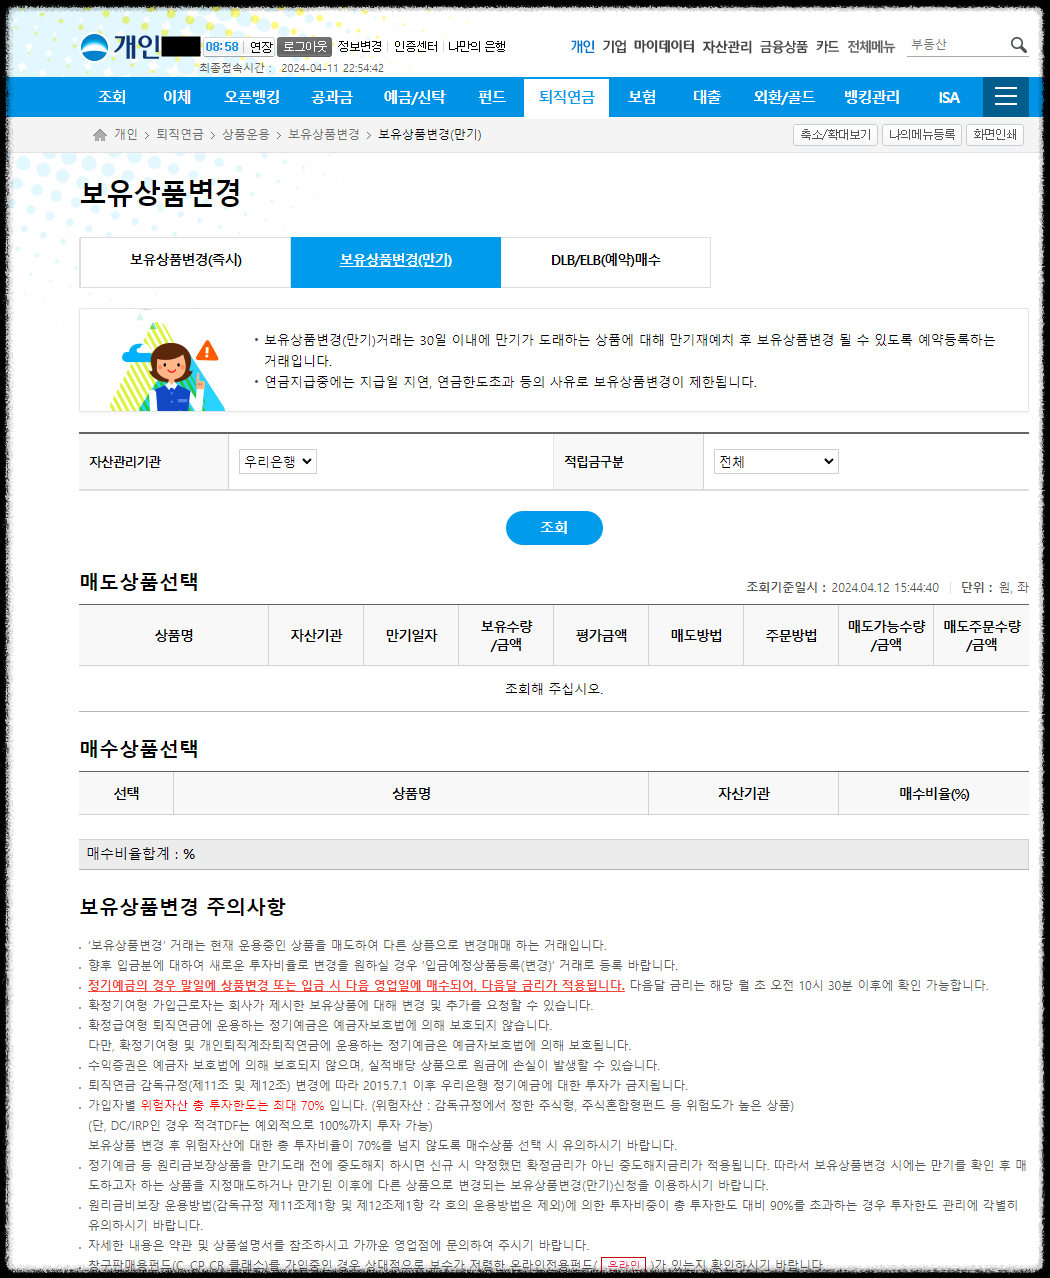Open the hamburger full menu icon

1006,97
